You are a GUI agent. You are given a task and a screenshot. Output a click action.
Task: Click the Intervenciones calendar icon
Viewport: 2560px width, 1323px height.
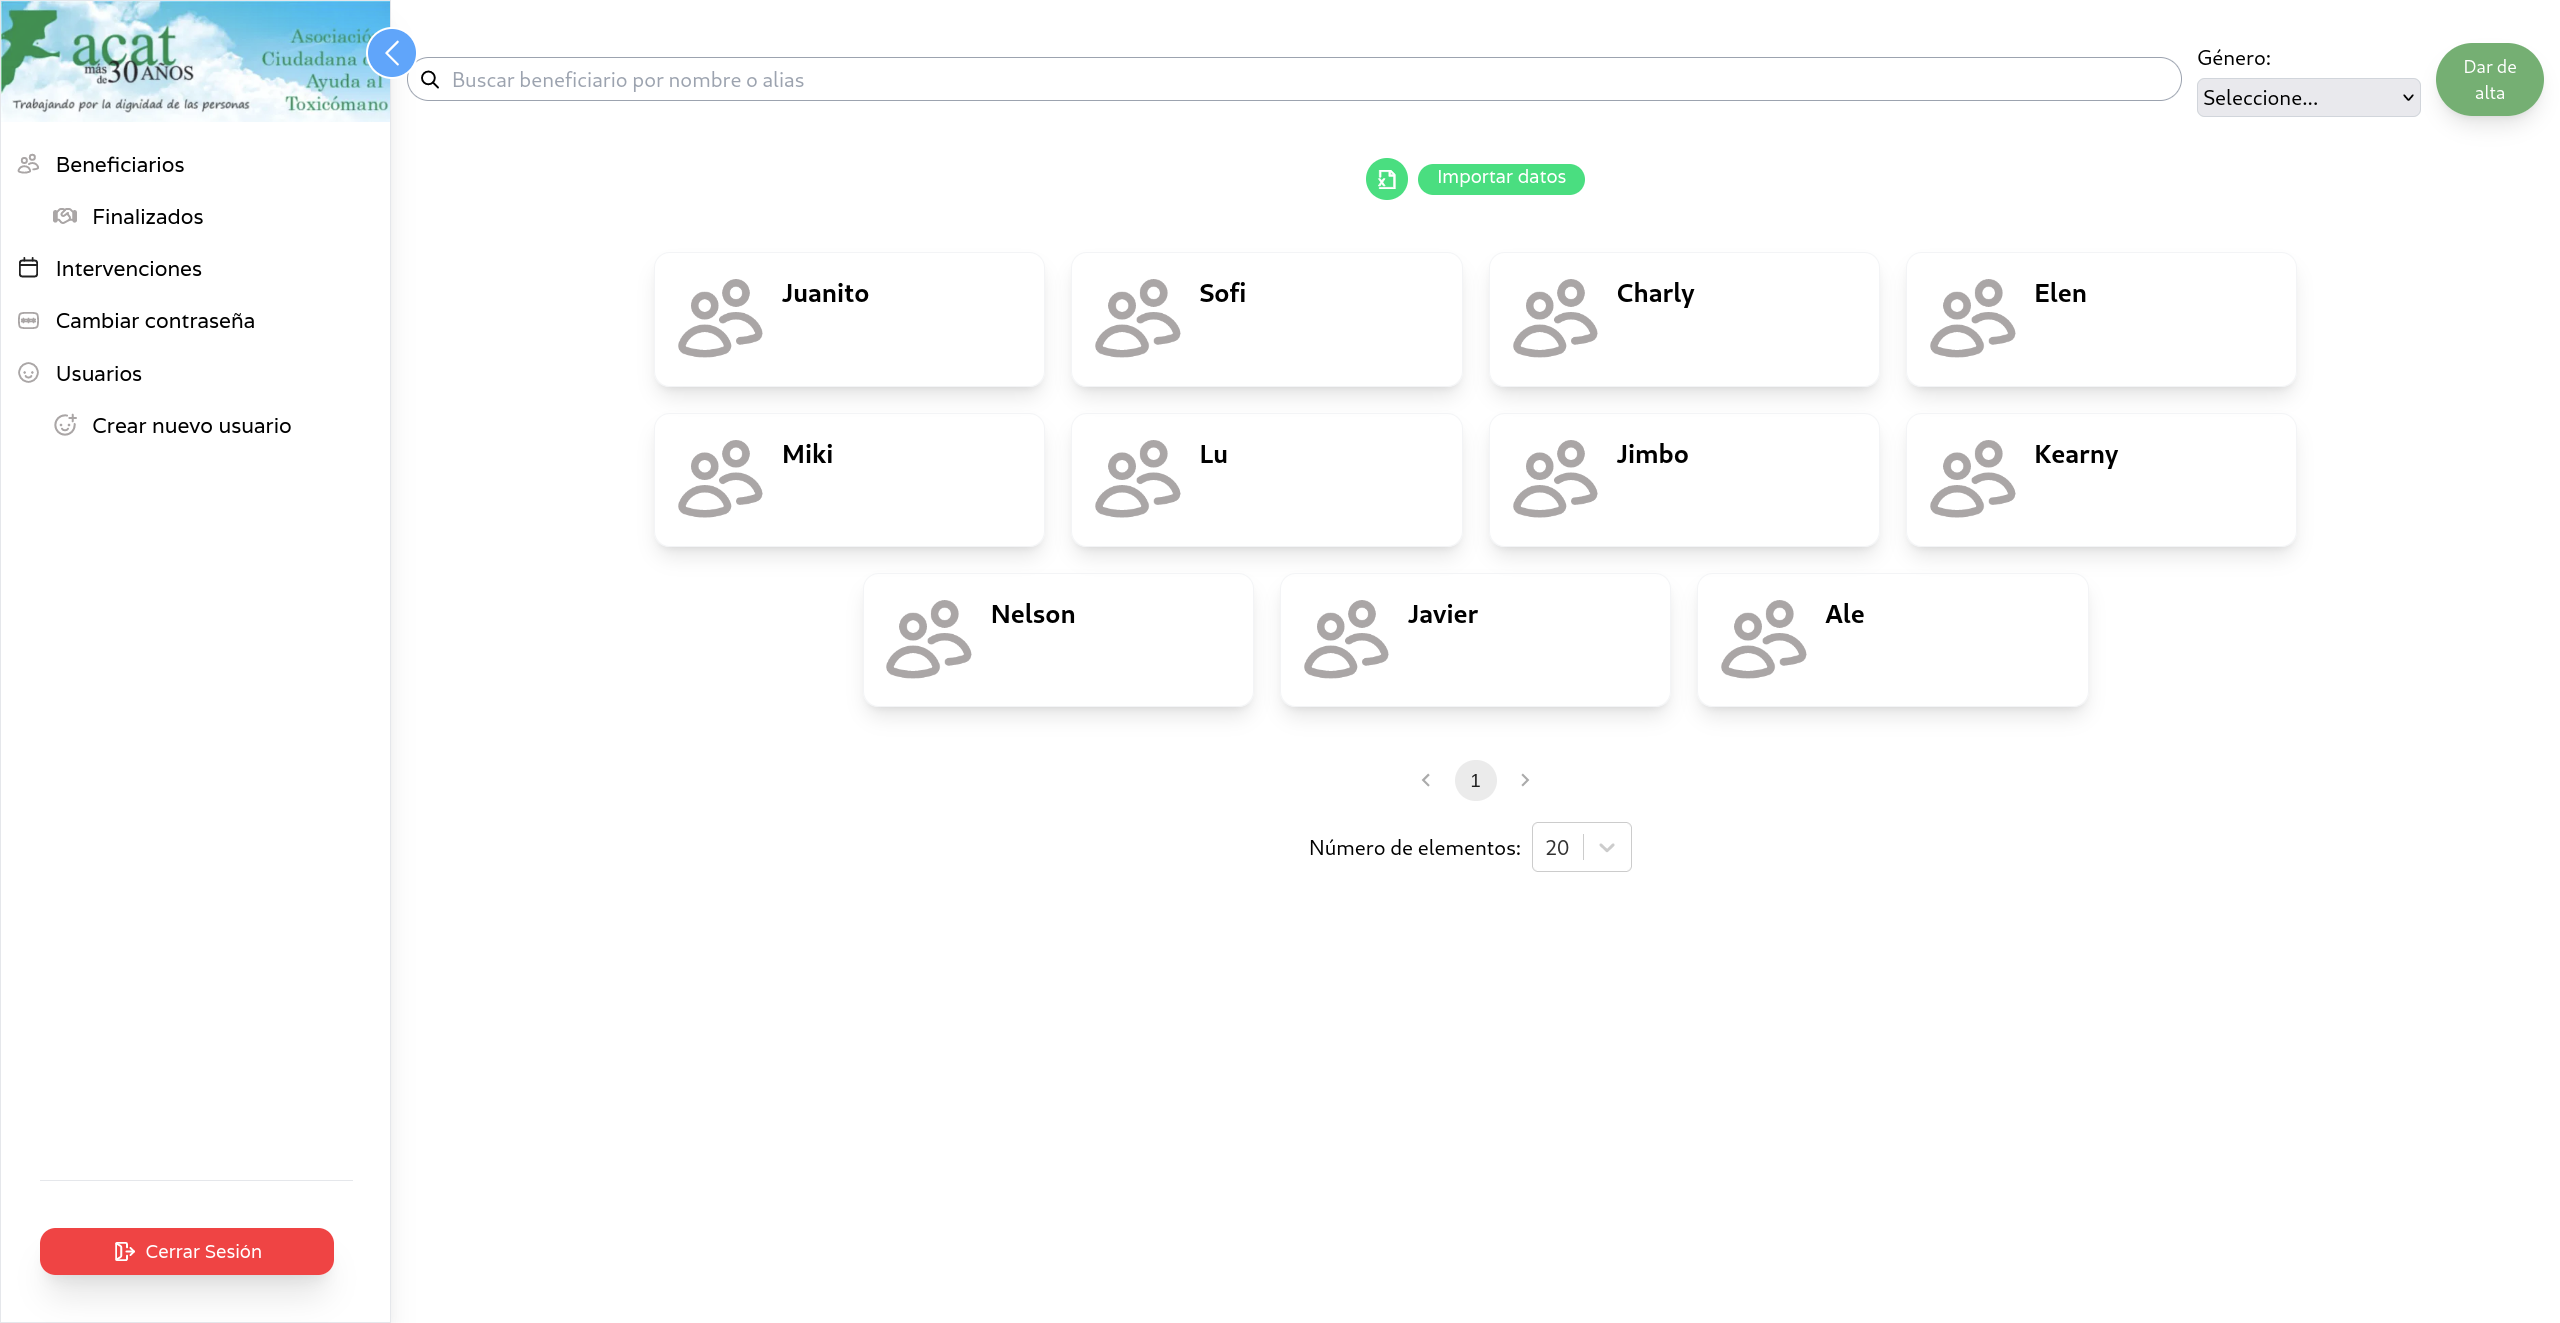pos(29,268)
